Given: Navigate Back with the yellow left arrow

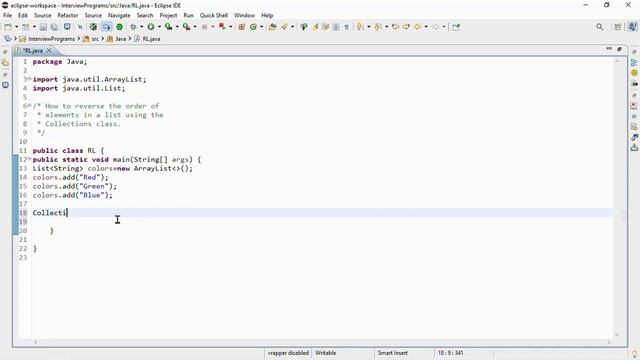Looking at the screenshot, I should click(x=418, y=27).
